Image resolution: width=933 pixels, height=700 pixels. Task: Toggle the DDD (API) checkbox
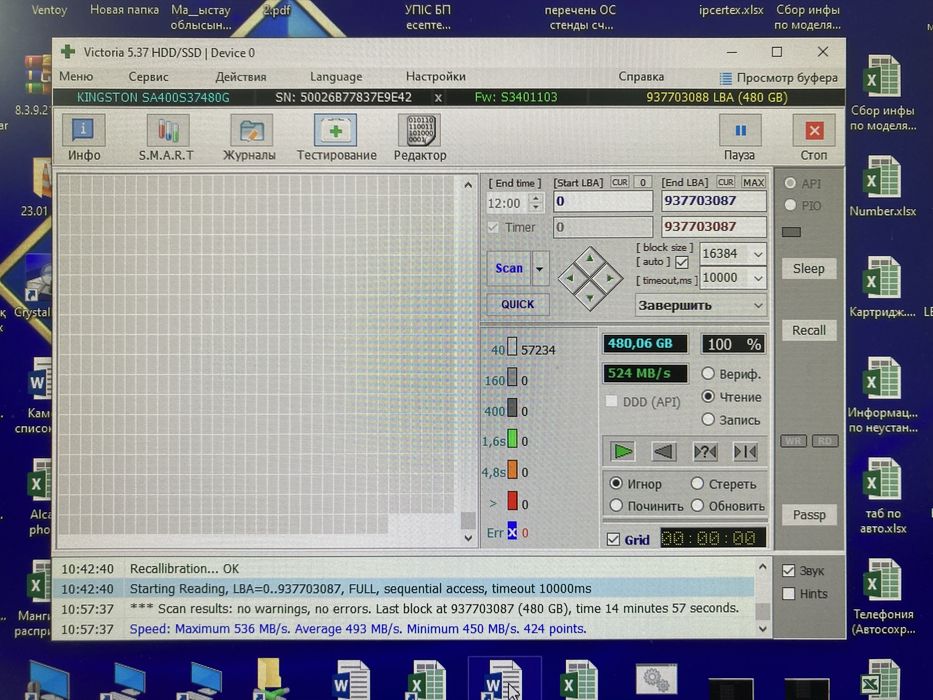(x=611, y=401)
